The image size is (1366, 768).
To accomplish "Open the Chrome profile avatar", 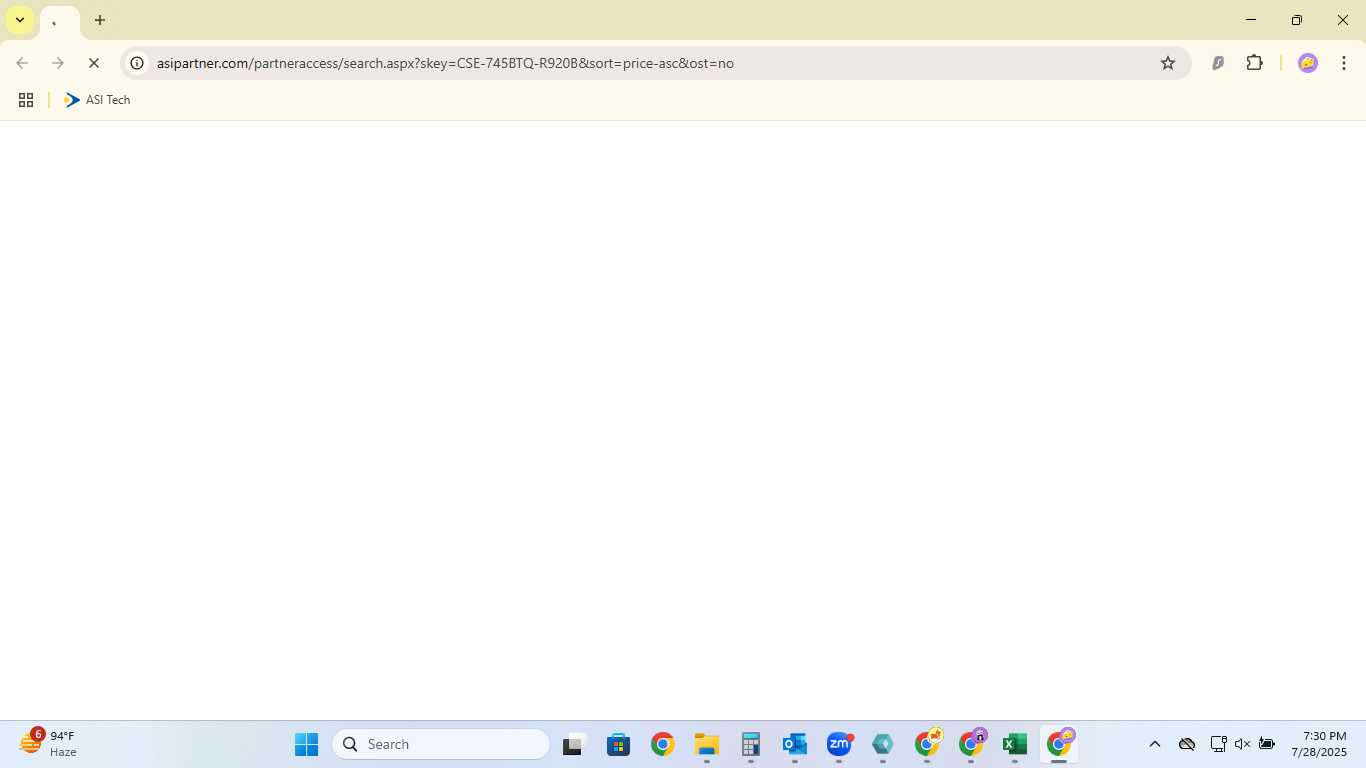I will (1308, 63).
